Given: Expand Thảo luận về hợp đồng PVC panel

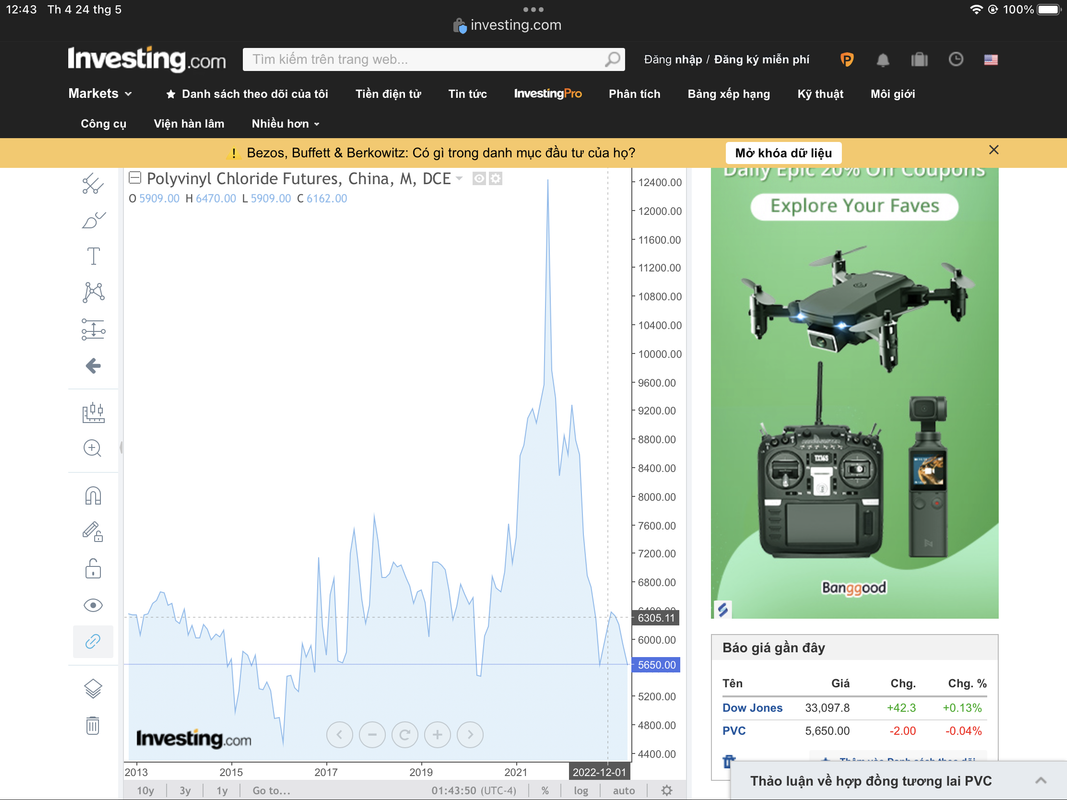Looking at the screenshot, I should [x=898, y=781].
